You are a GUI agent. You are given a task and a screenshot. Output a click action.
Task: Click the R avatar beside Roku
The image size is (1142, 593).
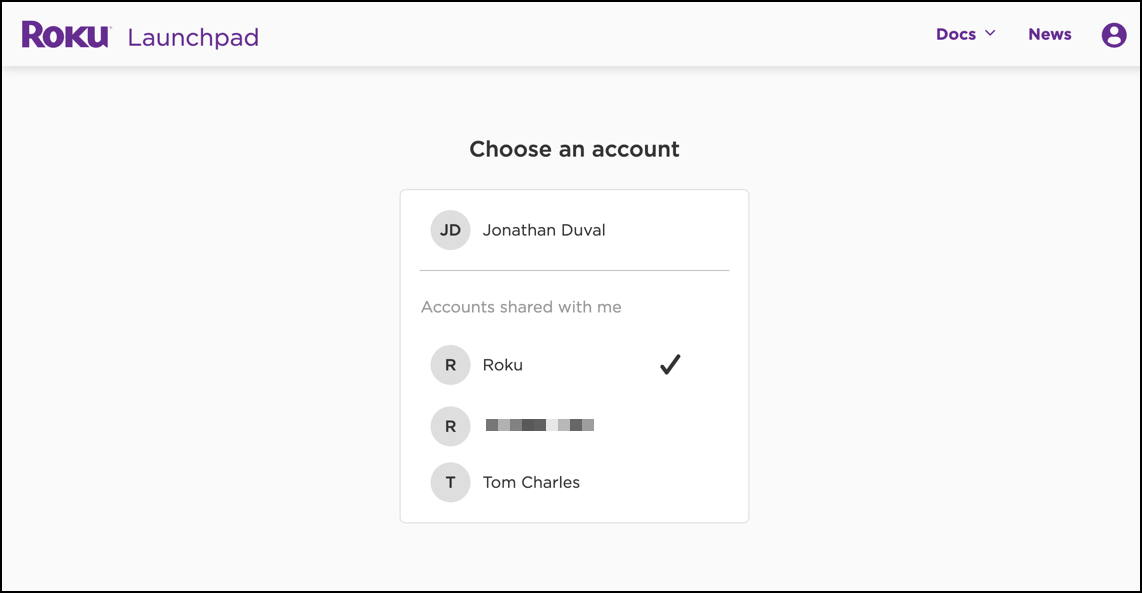click(450, 365)
